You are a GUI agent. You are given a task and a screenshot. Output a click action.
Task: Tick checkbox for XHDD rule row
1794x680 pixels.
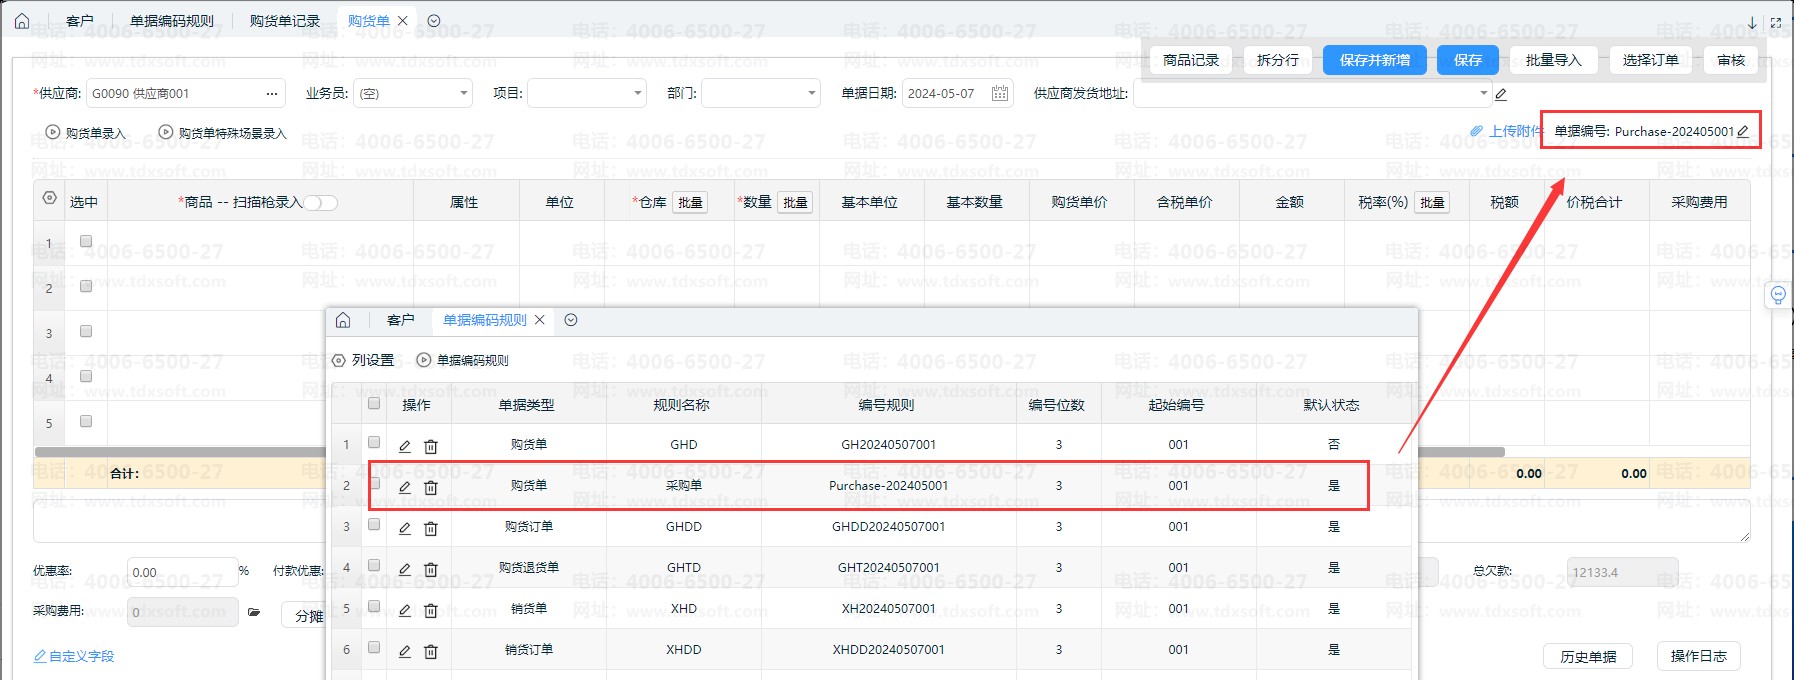374,647
